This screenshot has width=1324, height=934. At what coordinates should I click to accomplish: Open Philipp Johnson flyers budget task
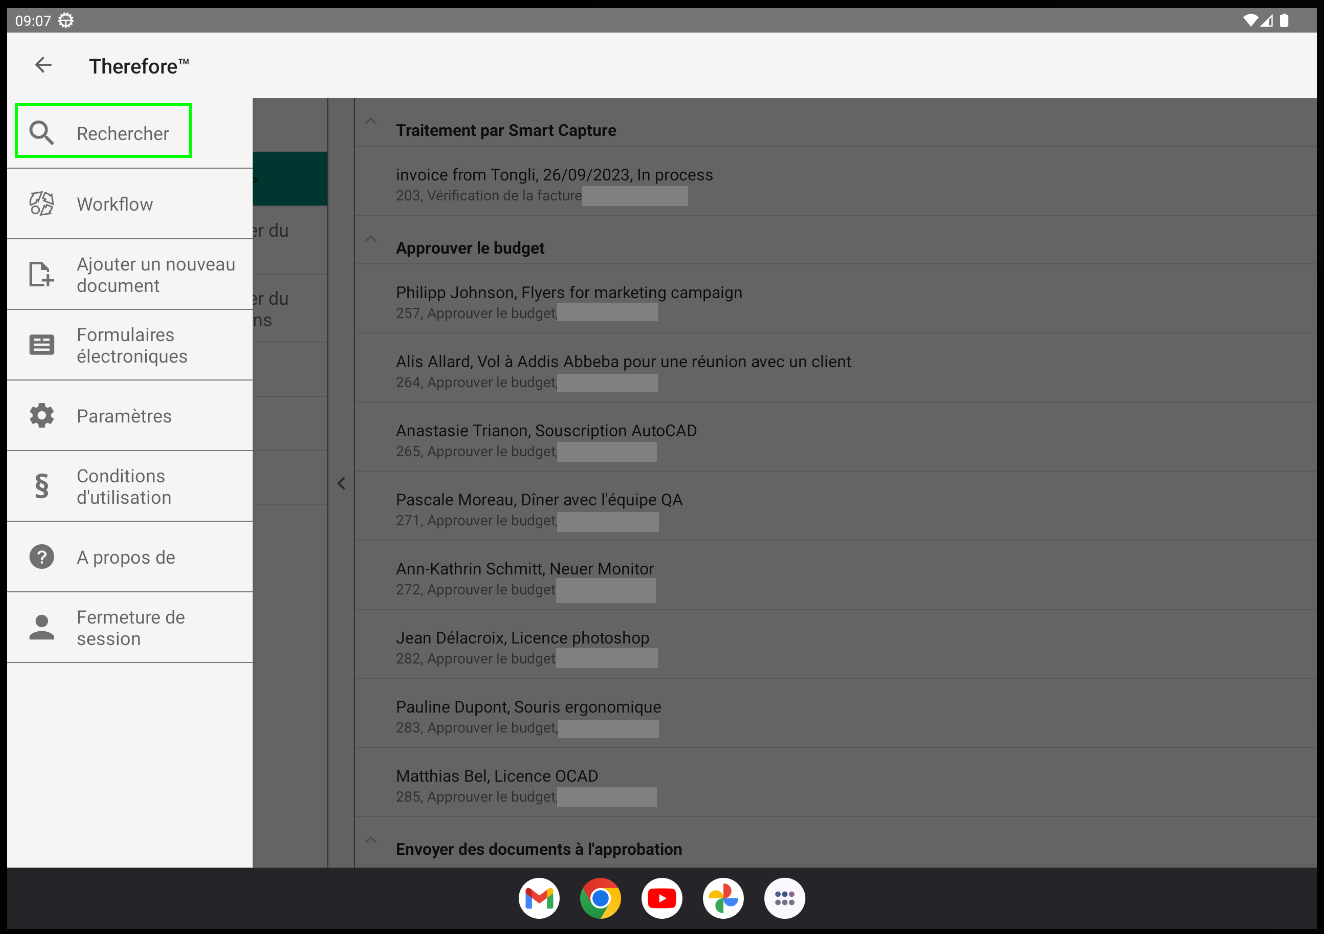point(836,299)
